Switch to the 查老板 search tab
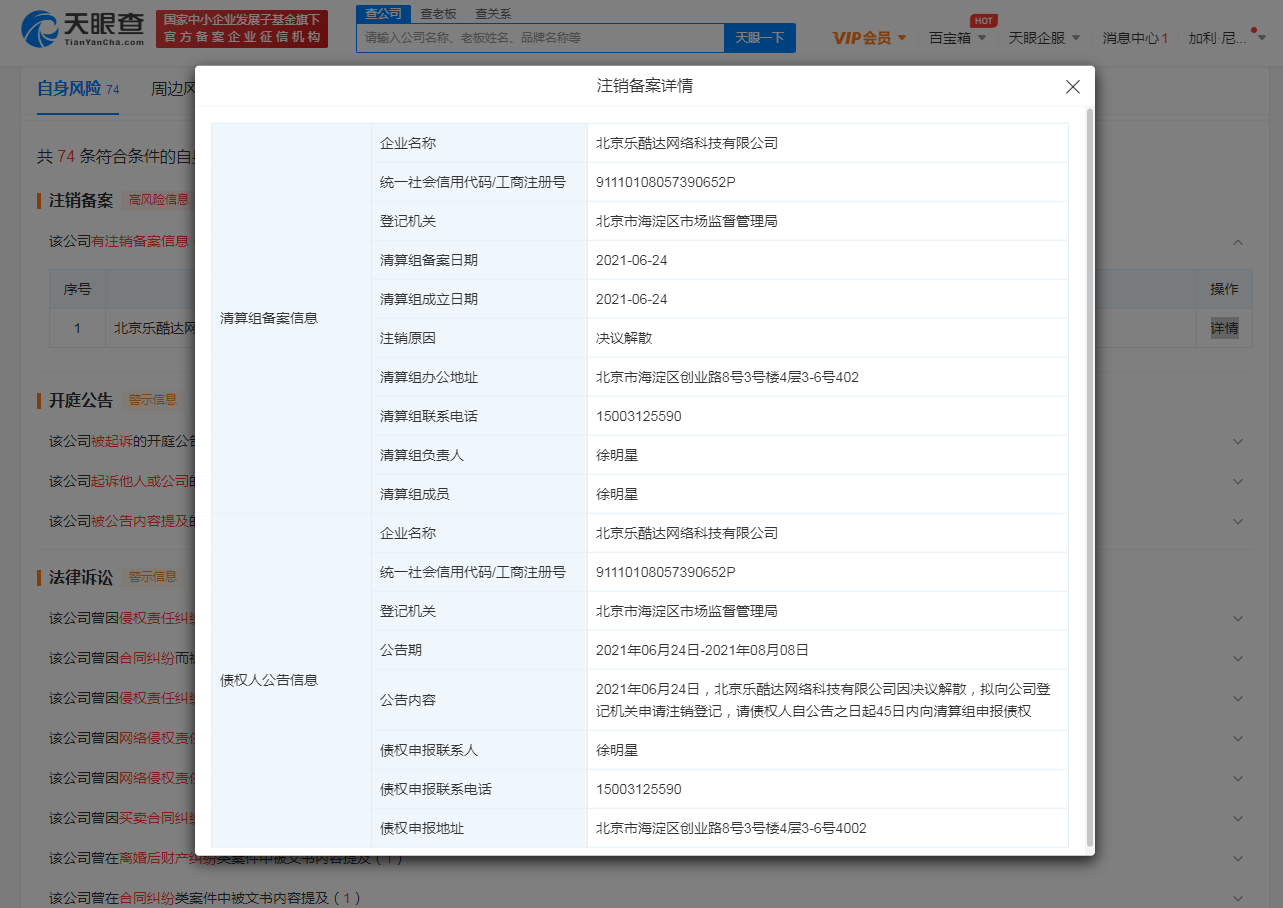The width and height of the screenshot is (1283, 908). 438,13
